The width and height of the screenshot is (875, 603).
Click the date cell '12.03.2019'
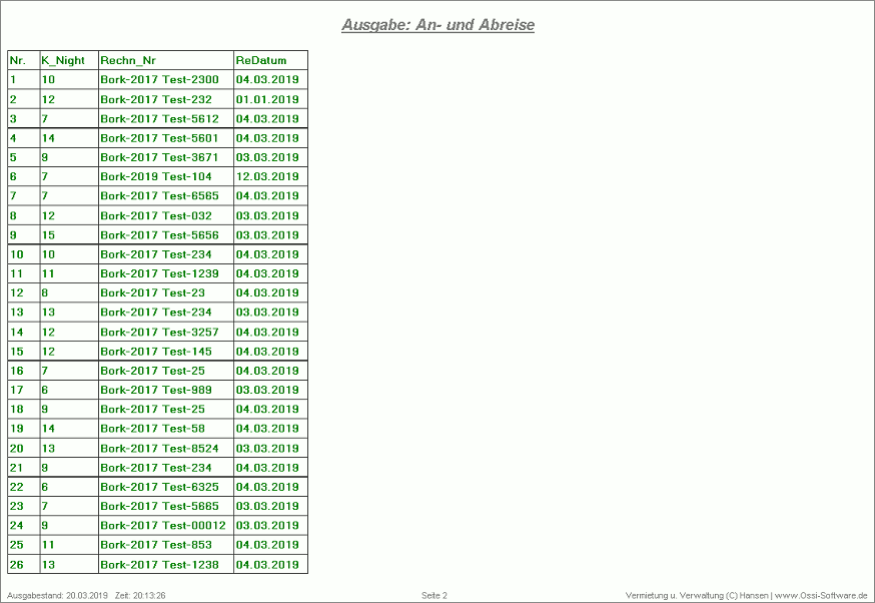point(267,177)
